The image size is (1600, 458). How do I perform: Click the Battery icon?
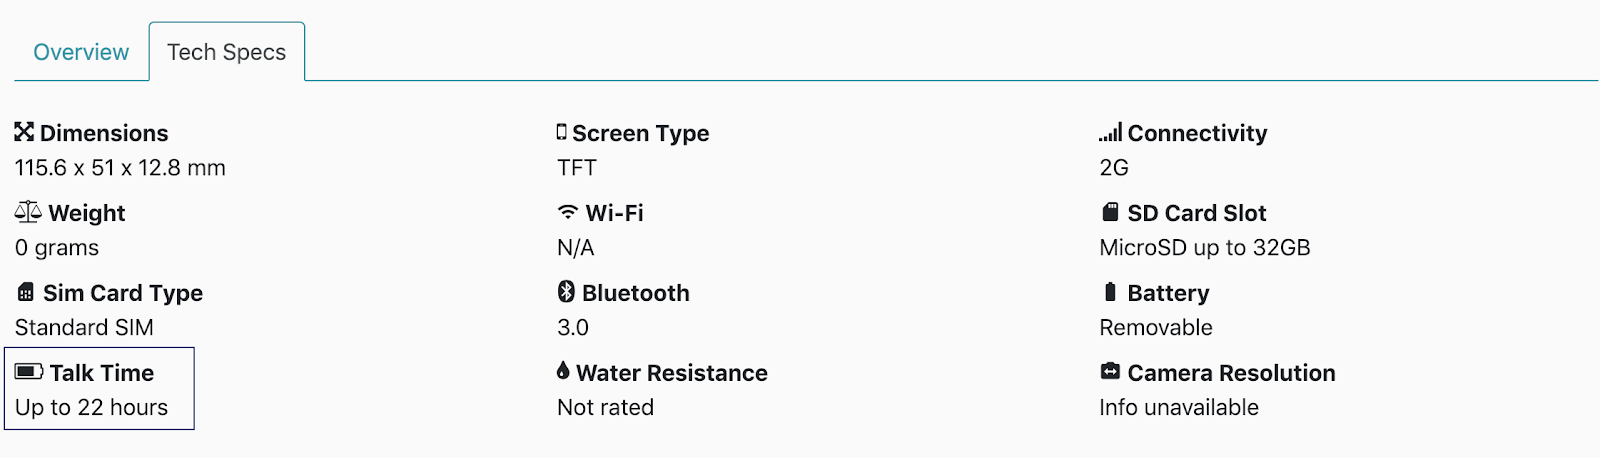pos(1110,292)
